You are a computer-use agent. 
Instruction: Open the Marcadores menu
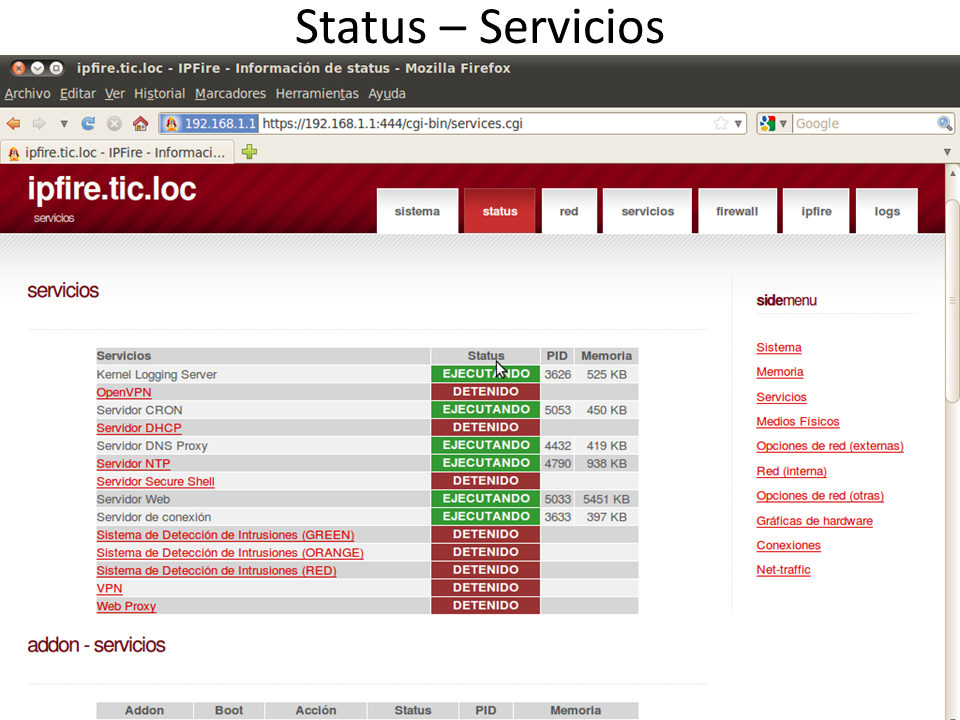(x=230, y=93)
